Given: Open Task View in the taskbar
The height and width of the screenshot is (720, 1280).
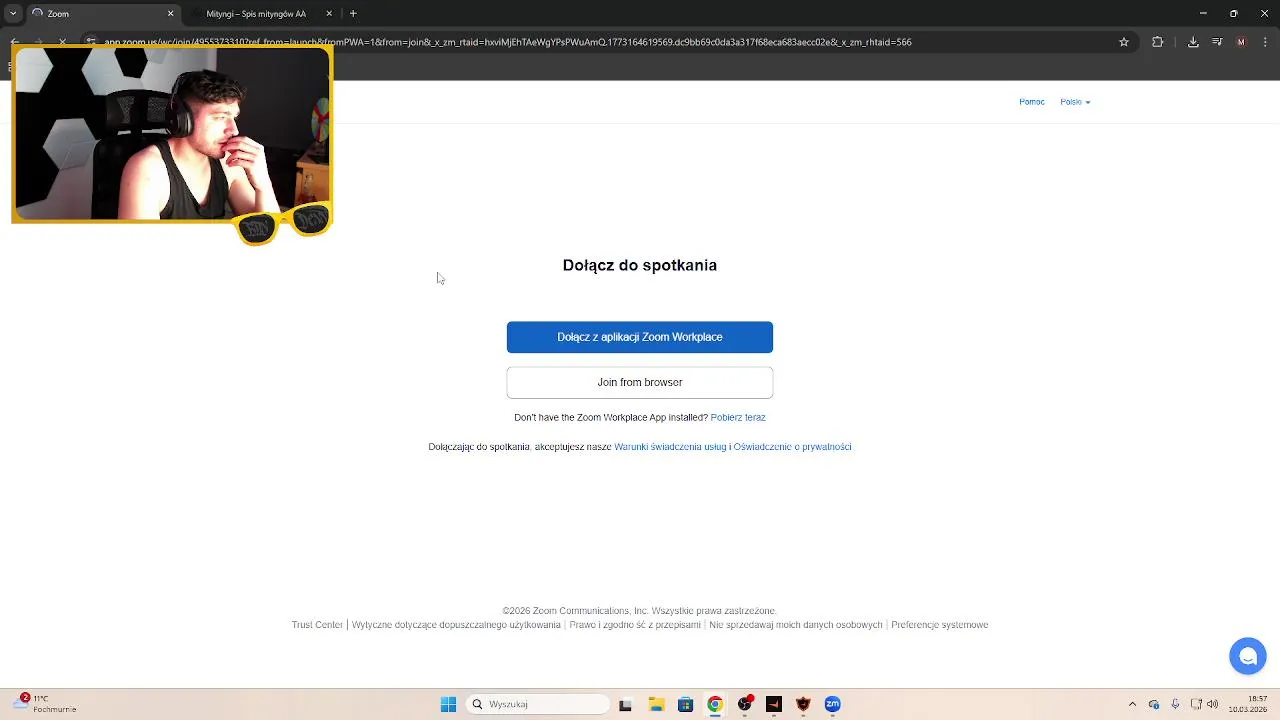Looking at the screenshot, I should [x=625, y=704].
